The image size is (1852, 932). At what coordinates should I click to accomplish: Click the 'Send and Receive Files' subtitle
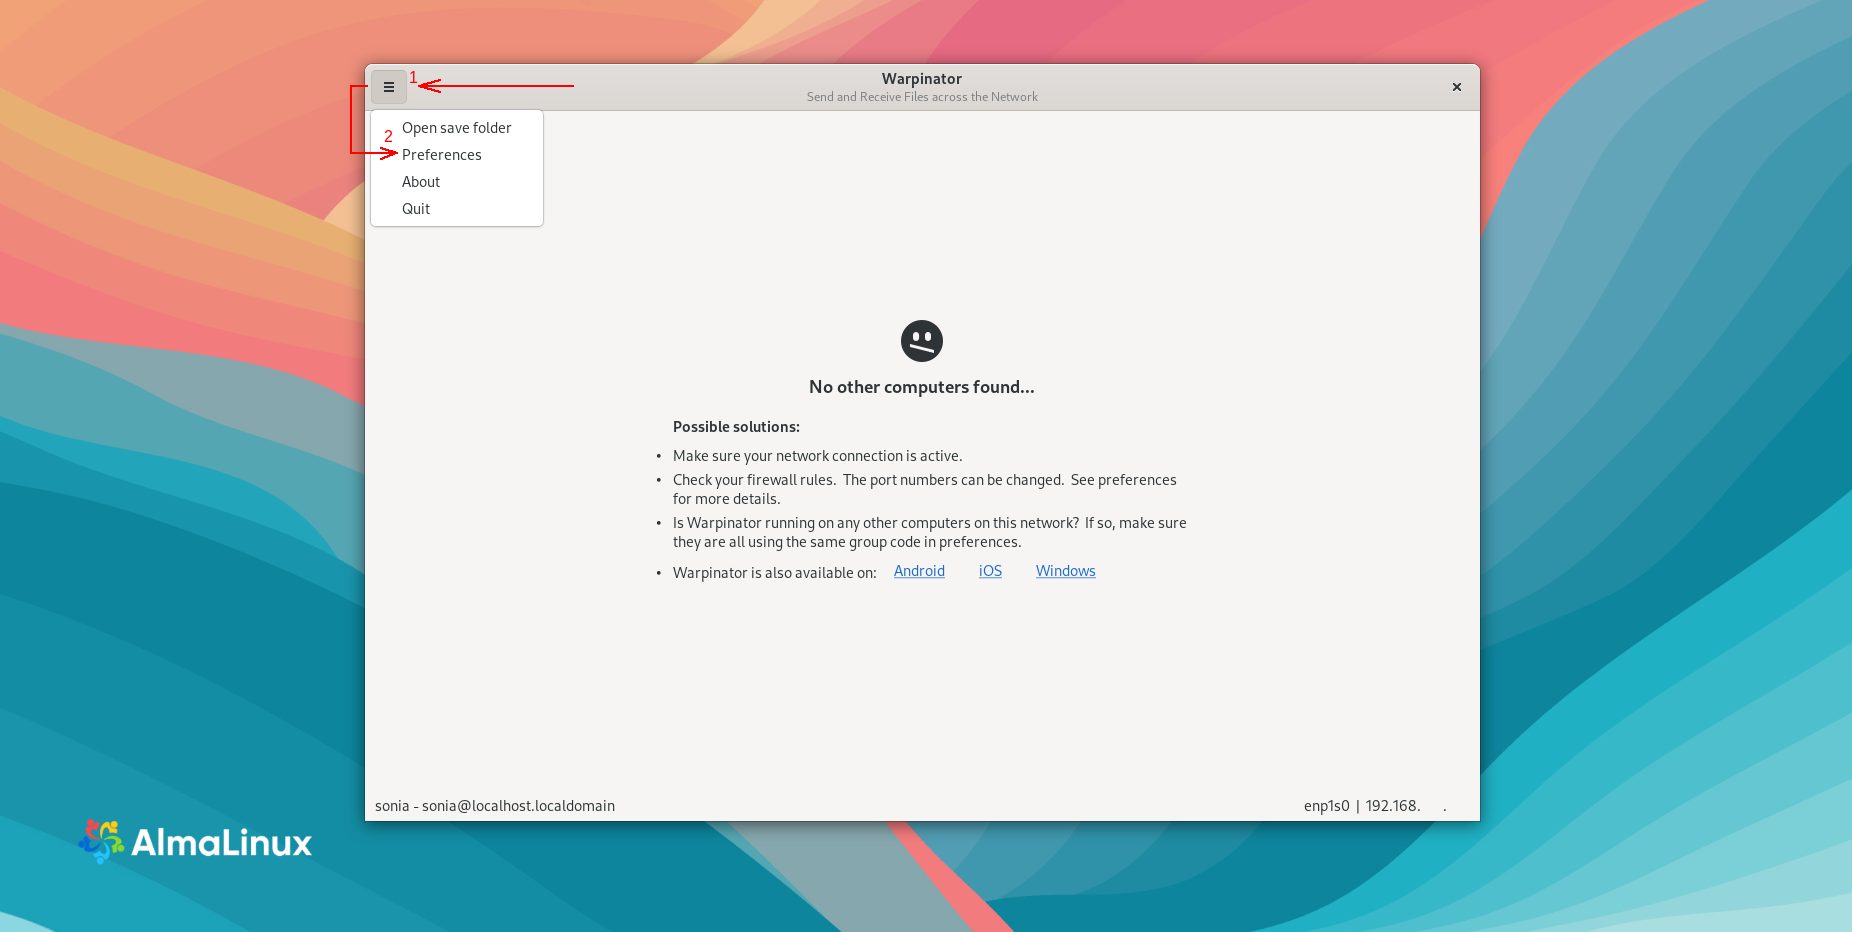921,97
